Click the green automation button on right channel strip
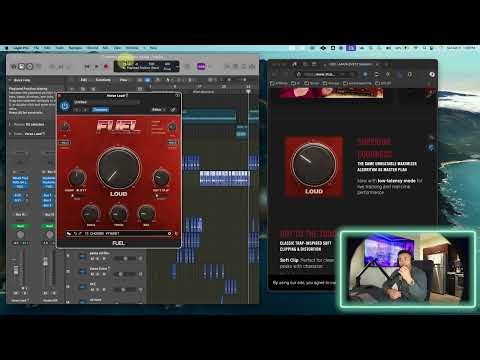 (x=49, y=226)
